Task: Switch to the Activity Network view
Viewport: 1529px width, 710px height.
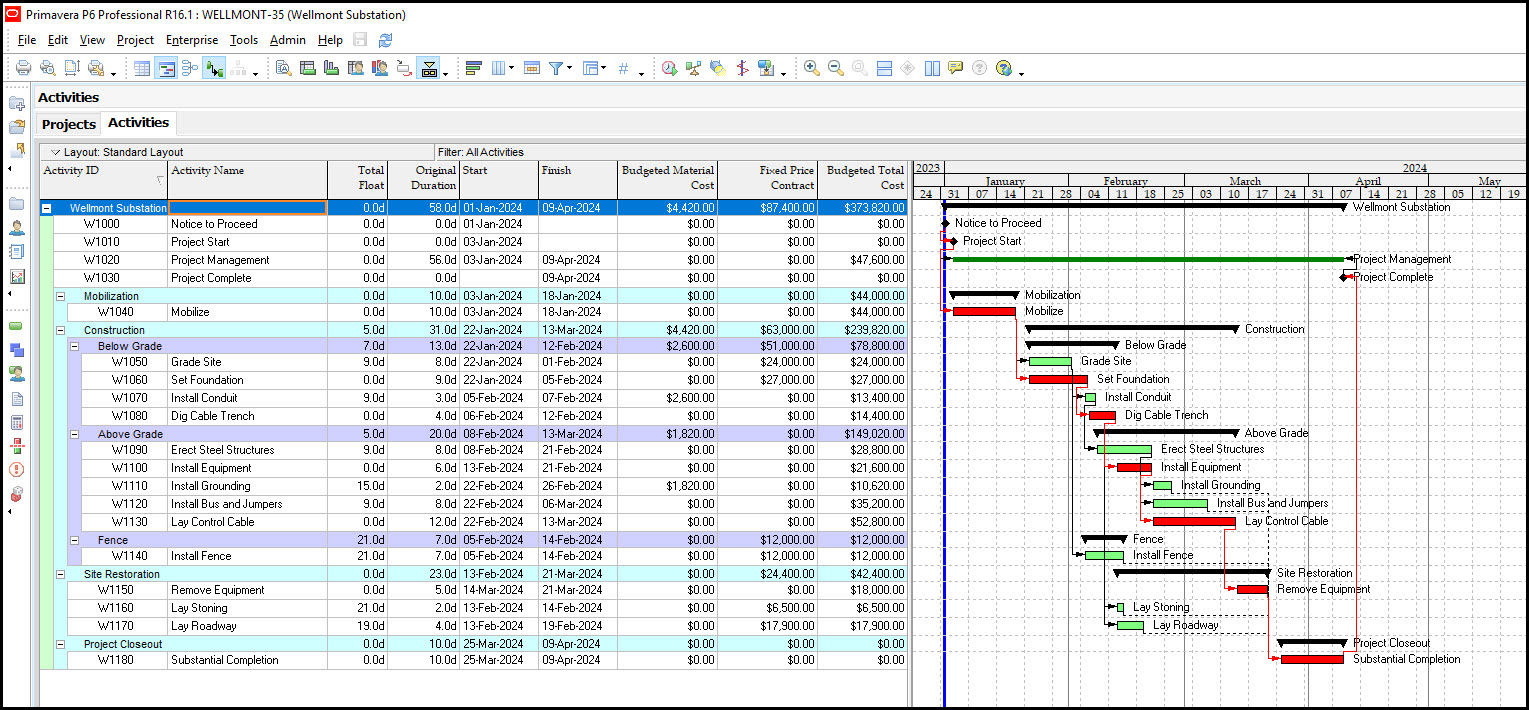Action: pos(190,69)
